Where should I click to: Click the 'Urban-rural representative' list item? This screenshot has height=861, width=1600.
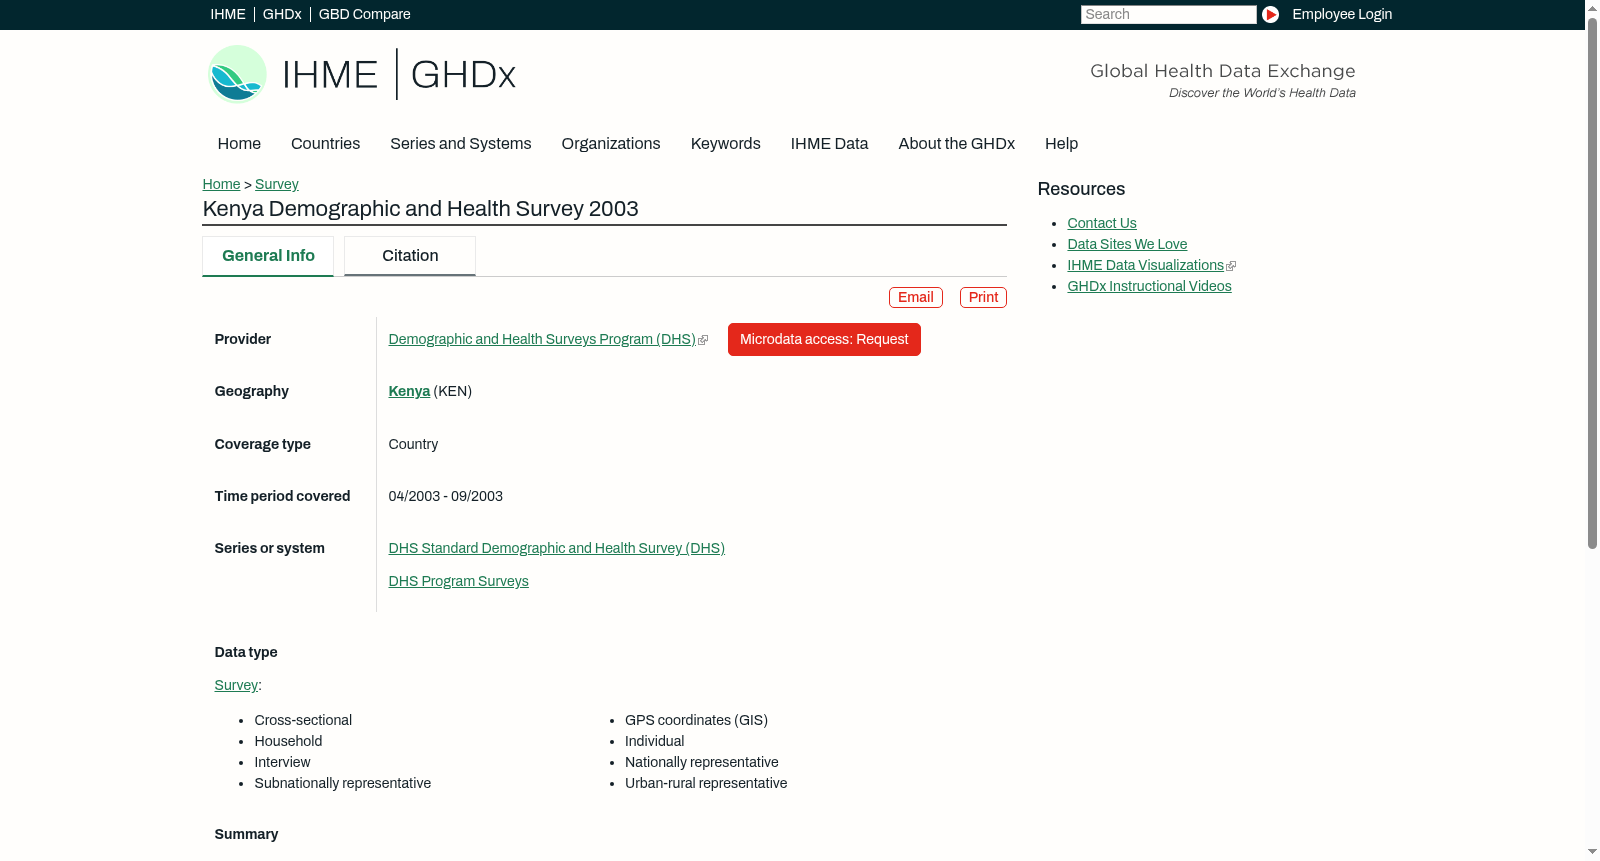click(x=706, y=784)
